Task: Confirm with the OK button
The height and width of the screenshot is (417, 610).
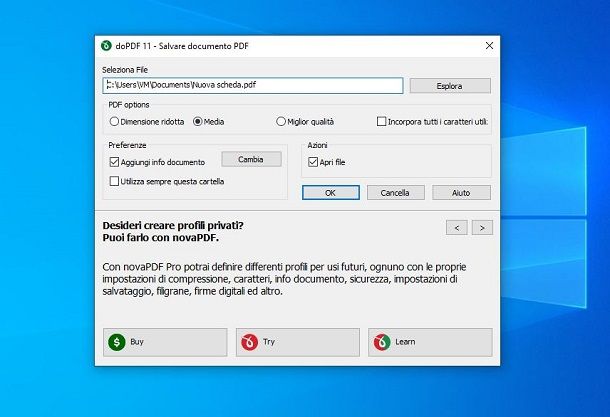Action: pos(331,193)
